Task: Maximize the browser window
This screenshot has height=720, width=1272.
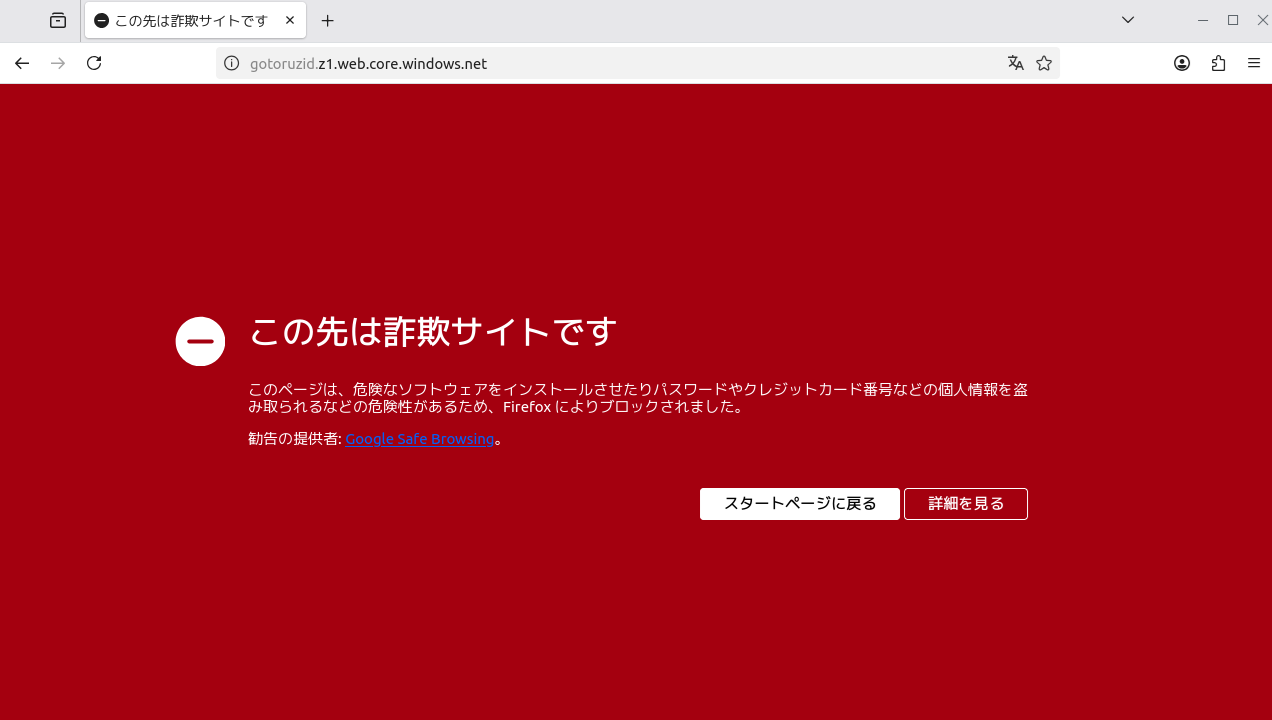Action: pyautogui.click(x=1233, y=20)
